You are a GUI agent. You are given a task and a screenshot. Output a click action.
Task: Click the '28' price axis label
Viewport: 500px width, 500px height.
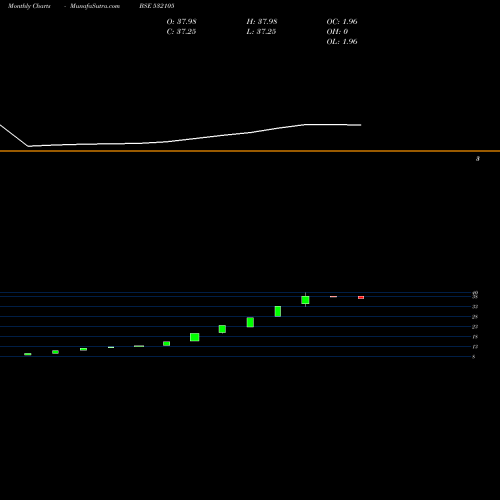point(475,317)
